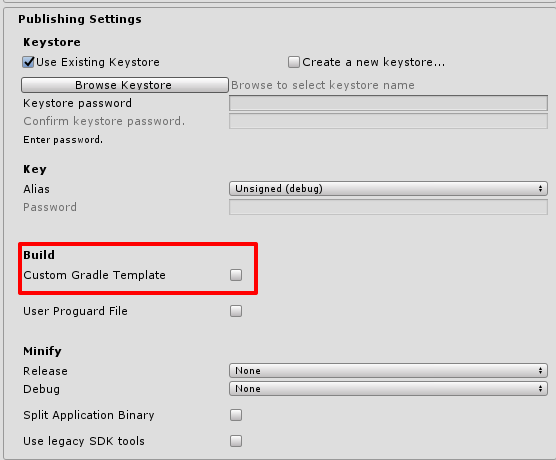Image resolution: width=556 pixels, height=460 pixels.
Task: Toggle the User Proguard File checkbox
Action: click(x=236, y=311)
